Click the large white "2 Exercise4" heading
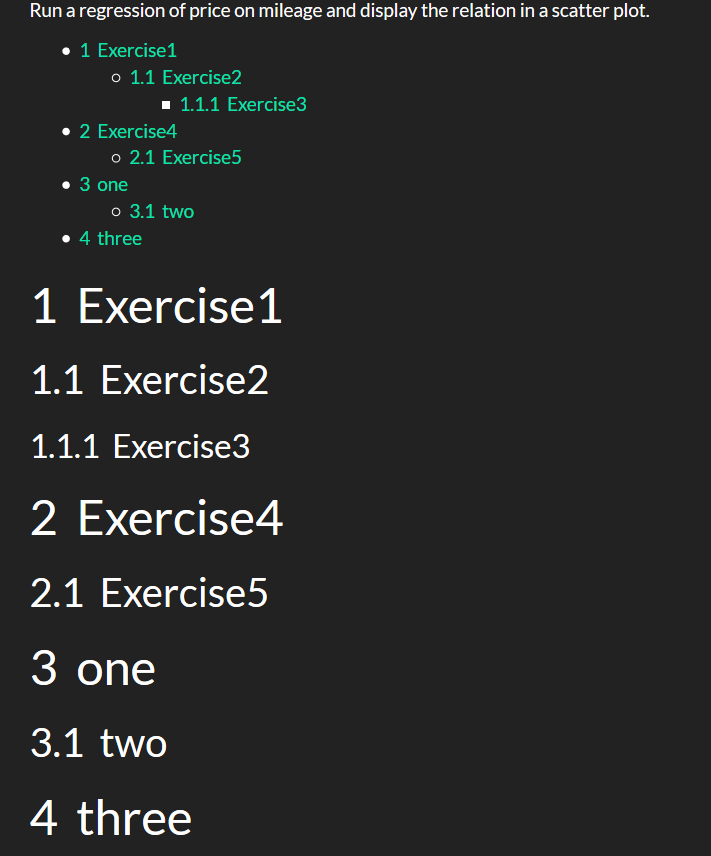 click(x=157, y=518)
